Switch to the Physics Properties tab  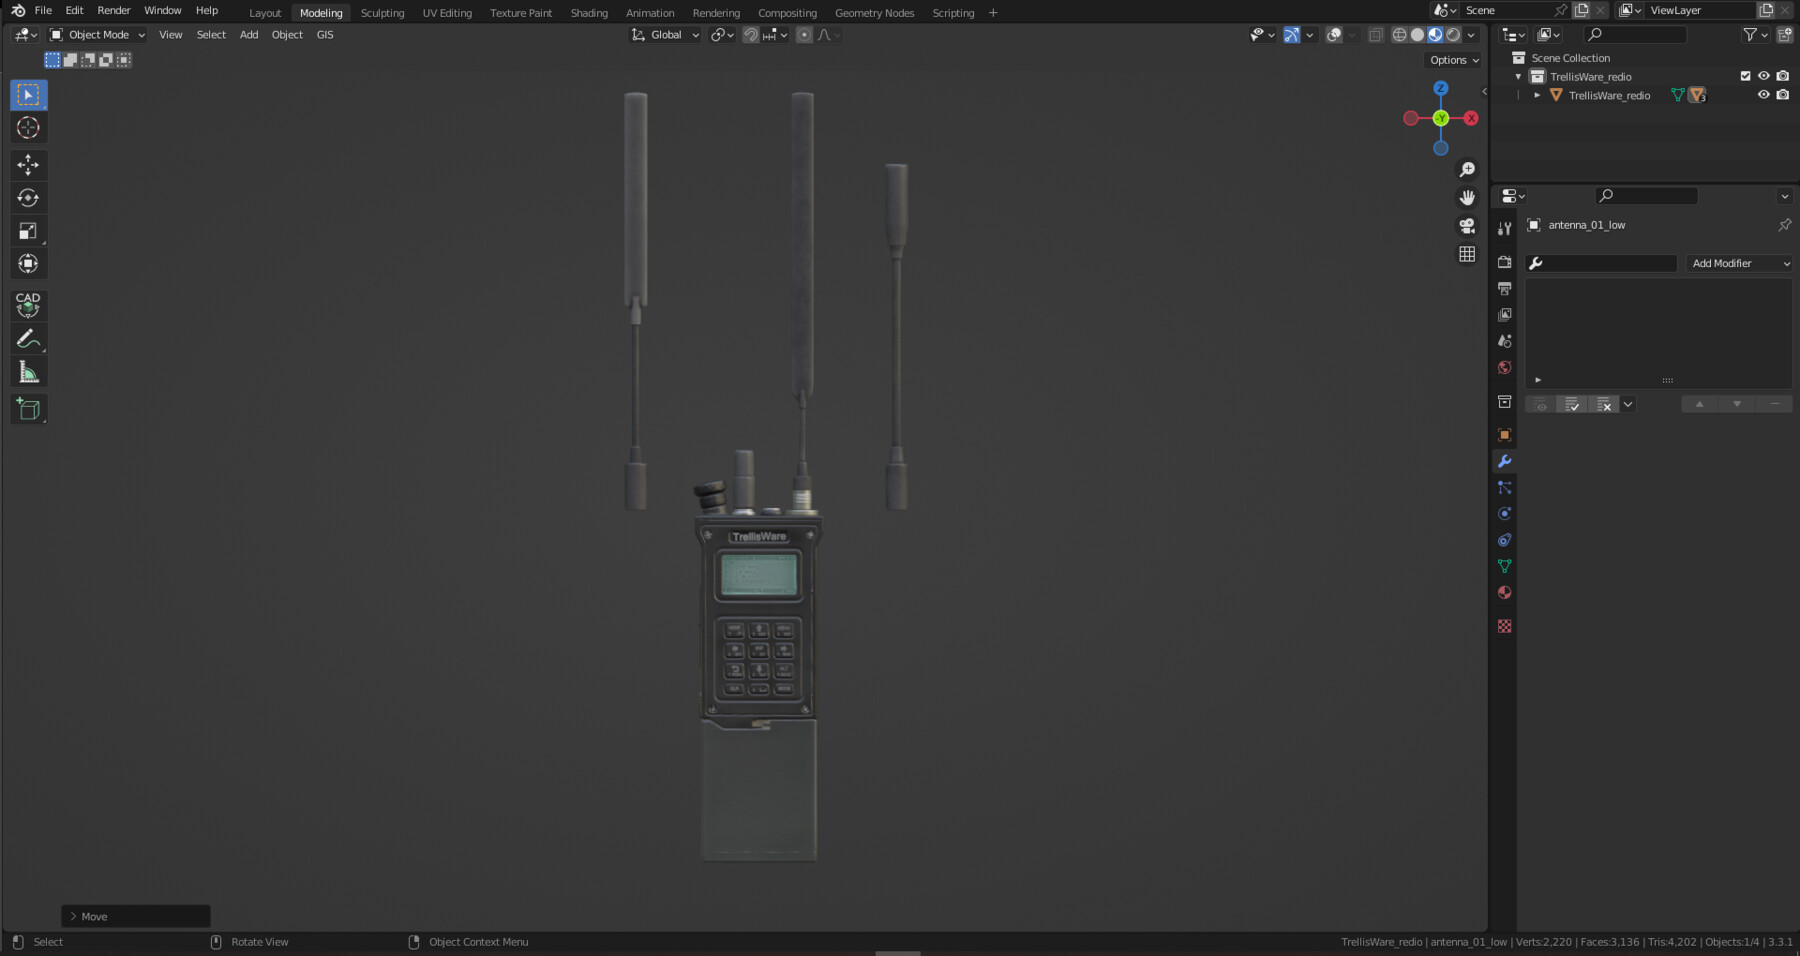pyautogui.click(x=1504, y=513)
